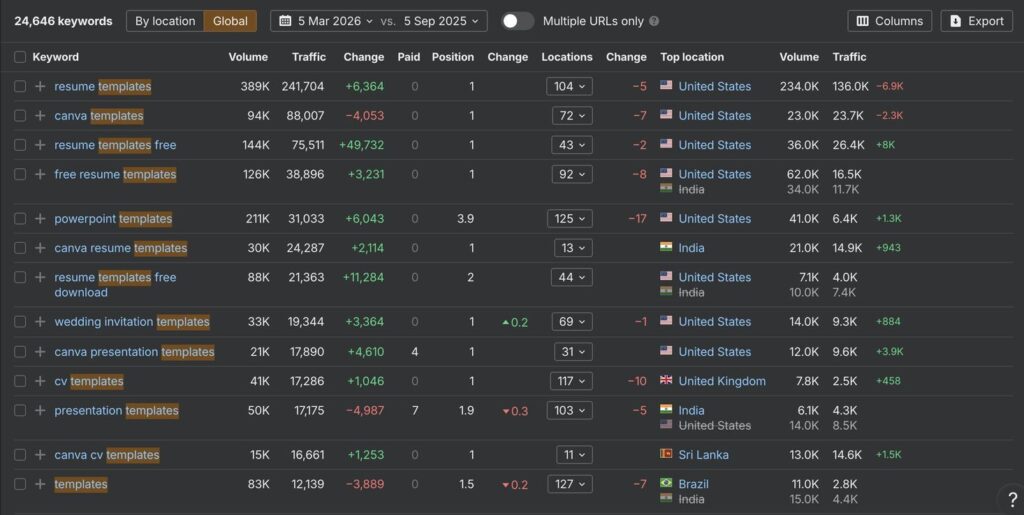Click the plus icon beside canva cv templates
Screen dimensions: 1024x515
pos(40,455)
